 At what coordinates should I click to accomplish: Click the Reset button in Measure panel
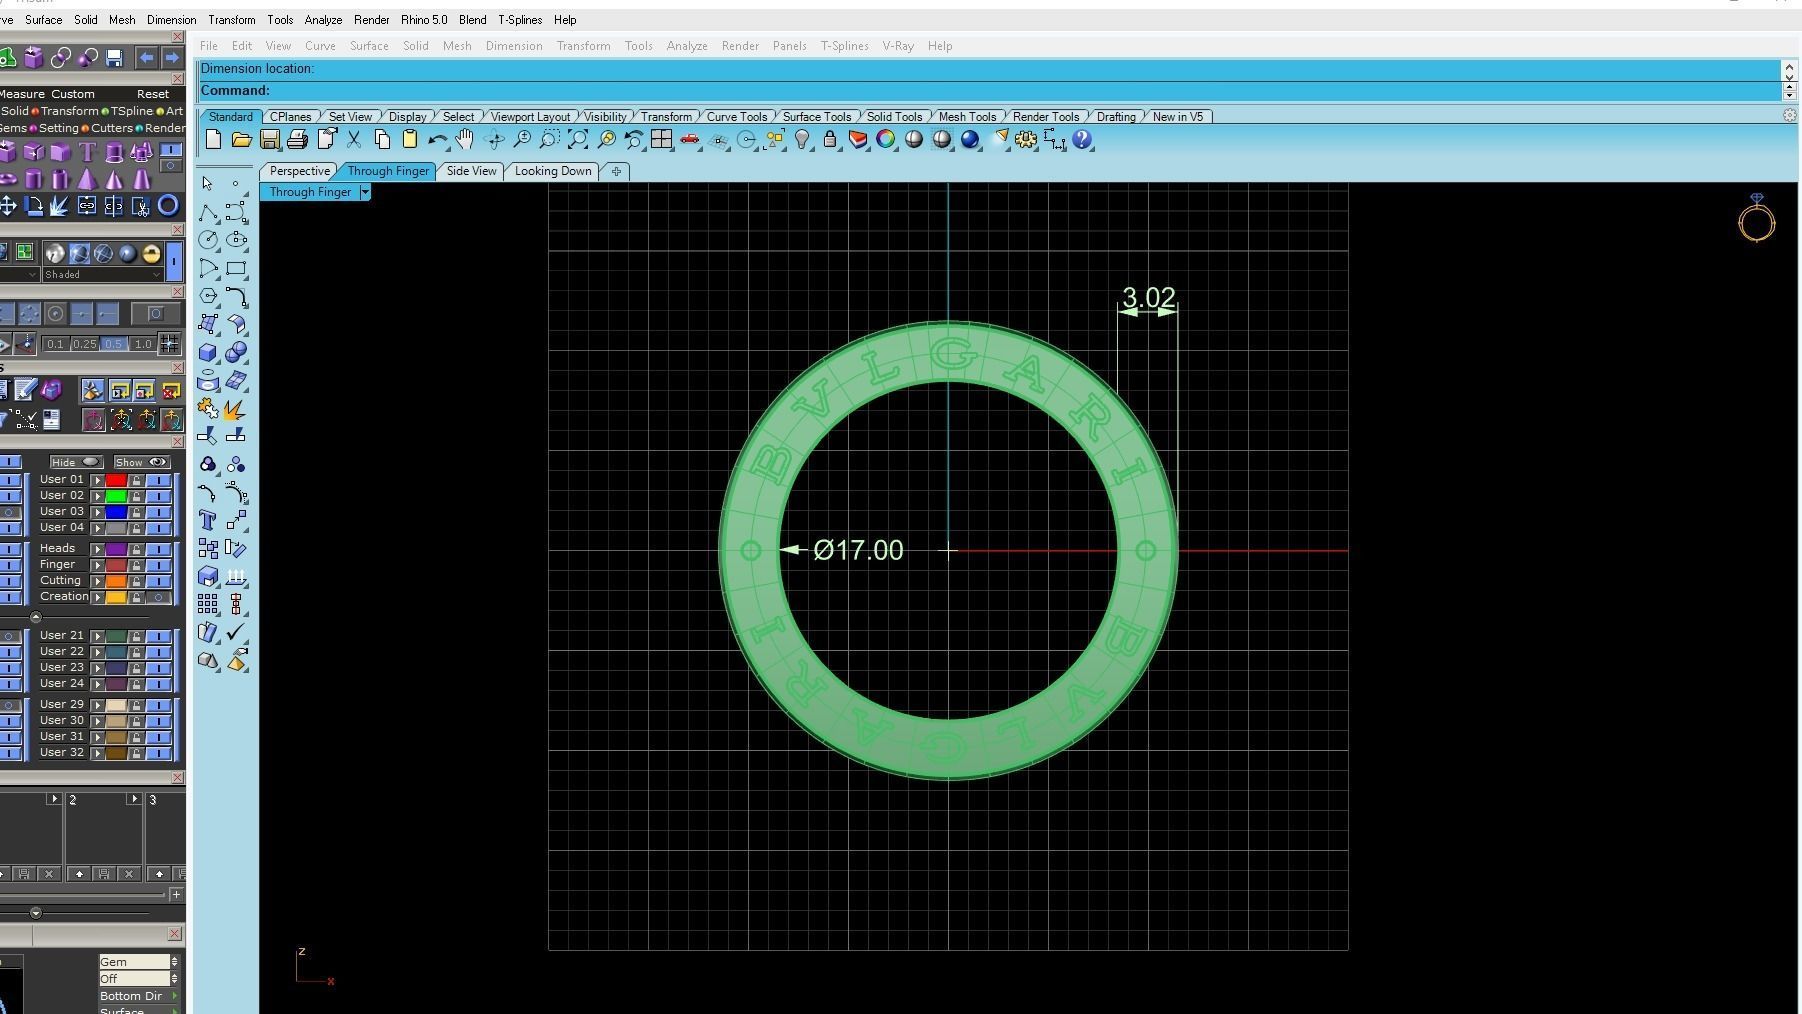coord(153,94)
